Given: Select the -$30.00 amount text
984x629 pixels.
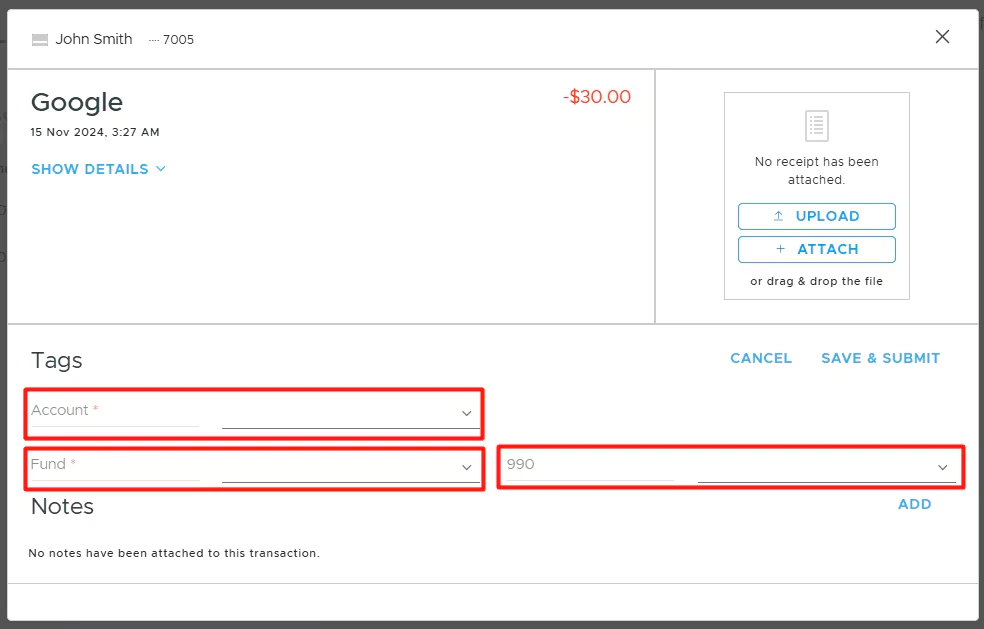Looking at the screenshot, I should tap(597, 97).
